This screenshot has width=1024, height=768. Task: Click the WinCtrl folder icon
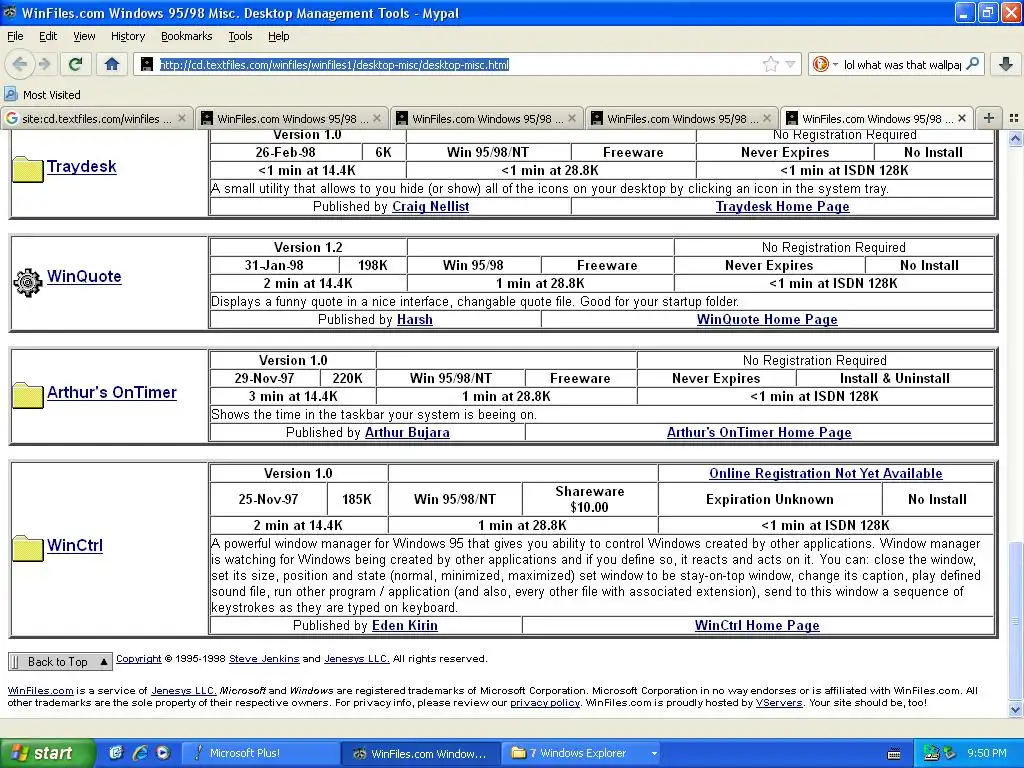[27, 548]
